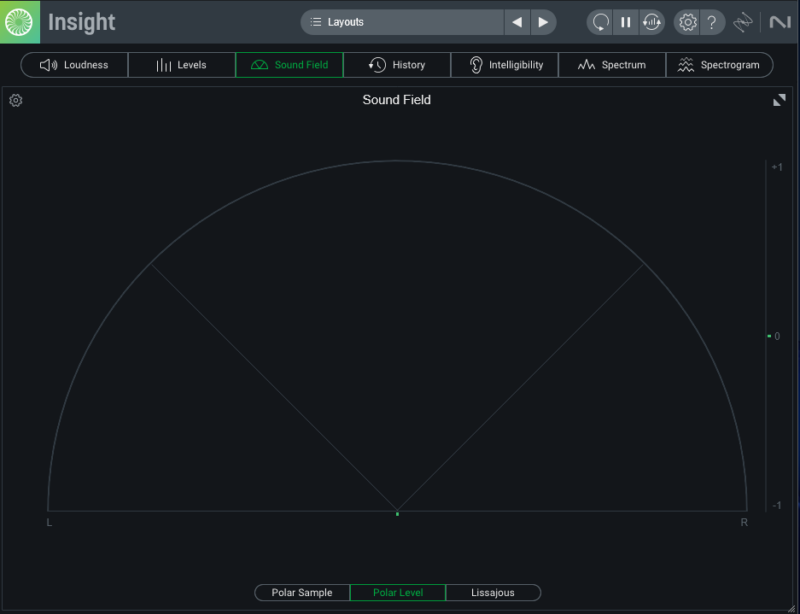Click the correlation meter's green indicator at 0

(x=768, y=336)
